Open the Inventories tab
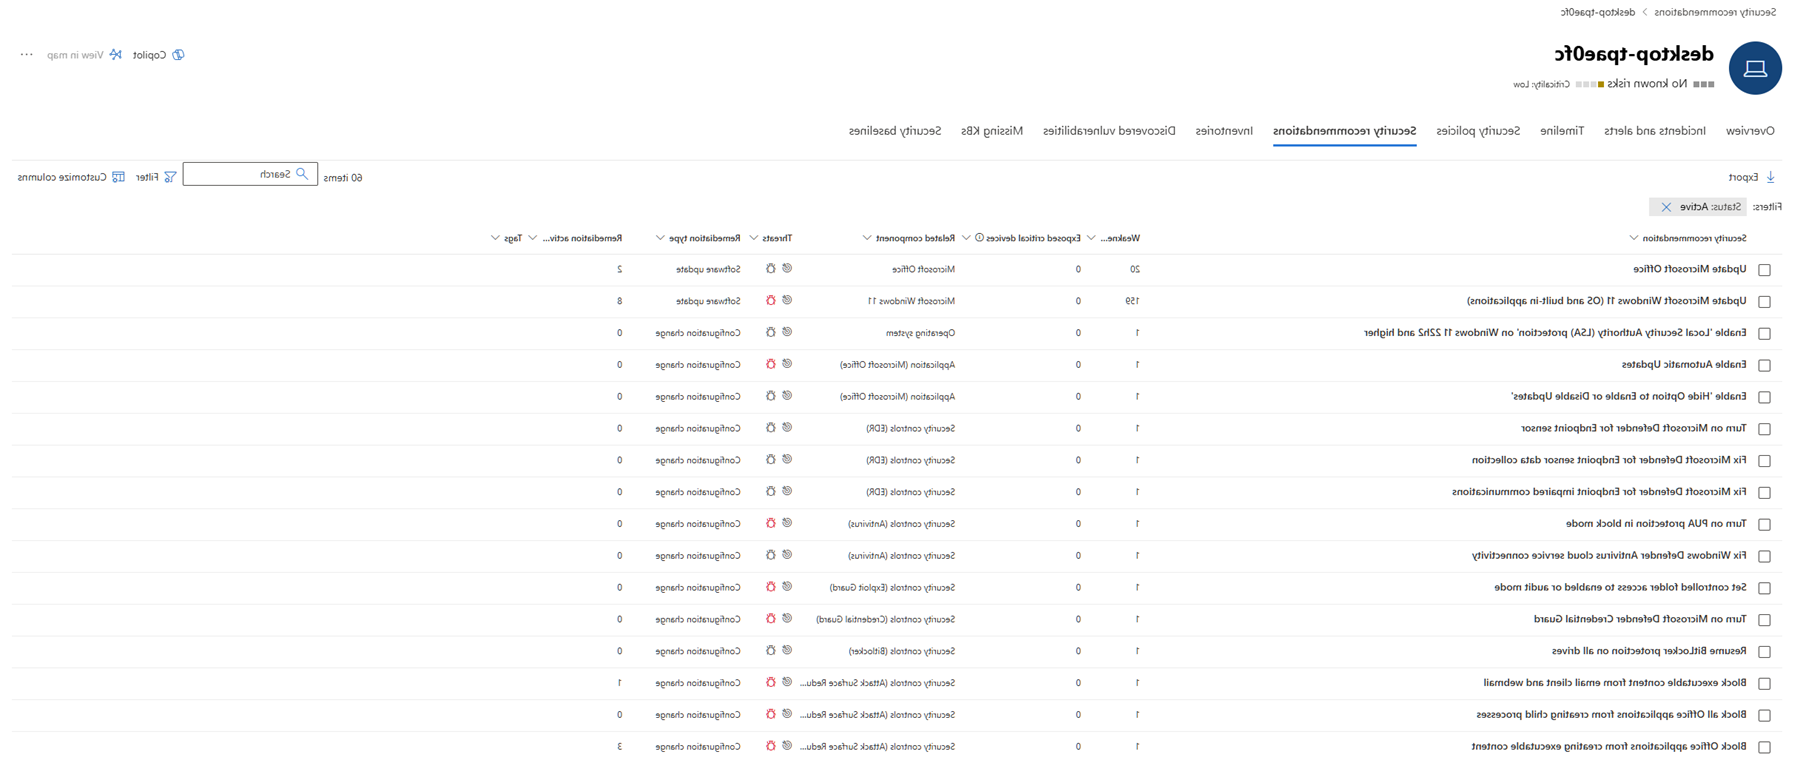Viewport: 1800px width, 760px height. point(1224,131)
